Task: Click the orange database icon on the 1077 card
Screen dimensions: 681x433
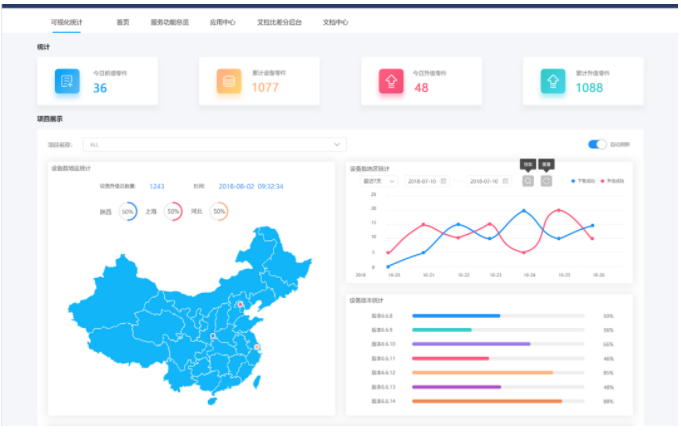Action: pyautogui.click(x=229, y=81)
